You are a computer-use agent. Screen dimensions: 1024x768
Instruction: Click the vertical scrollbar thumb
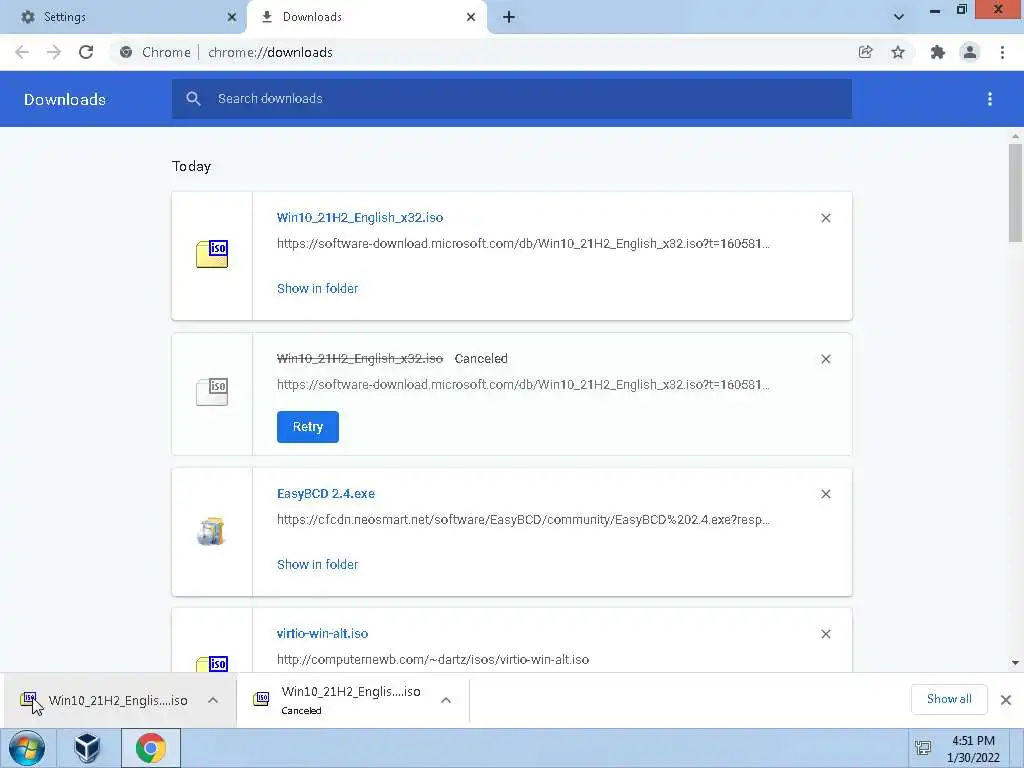click(x=1015, y=193)
